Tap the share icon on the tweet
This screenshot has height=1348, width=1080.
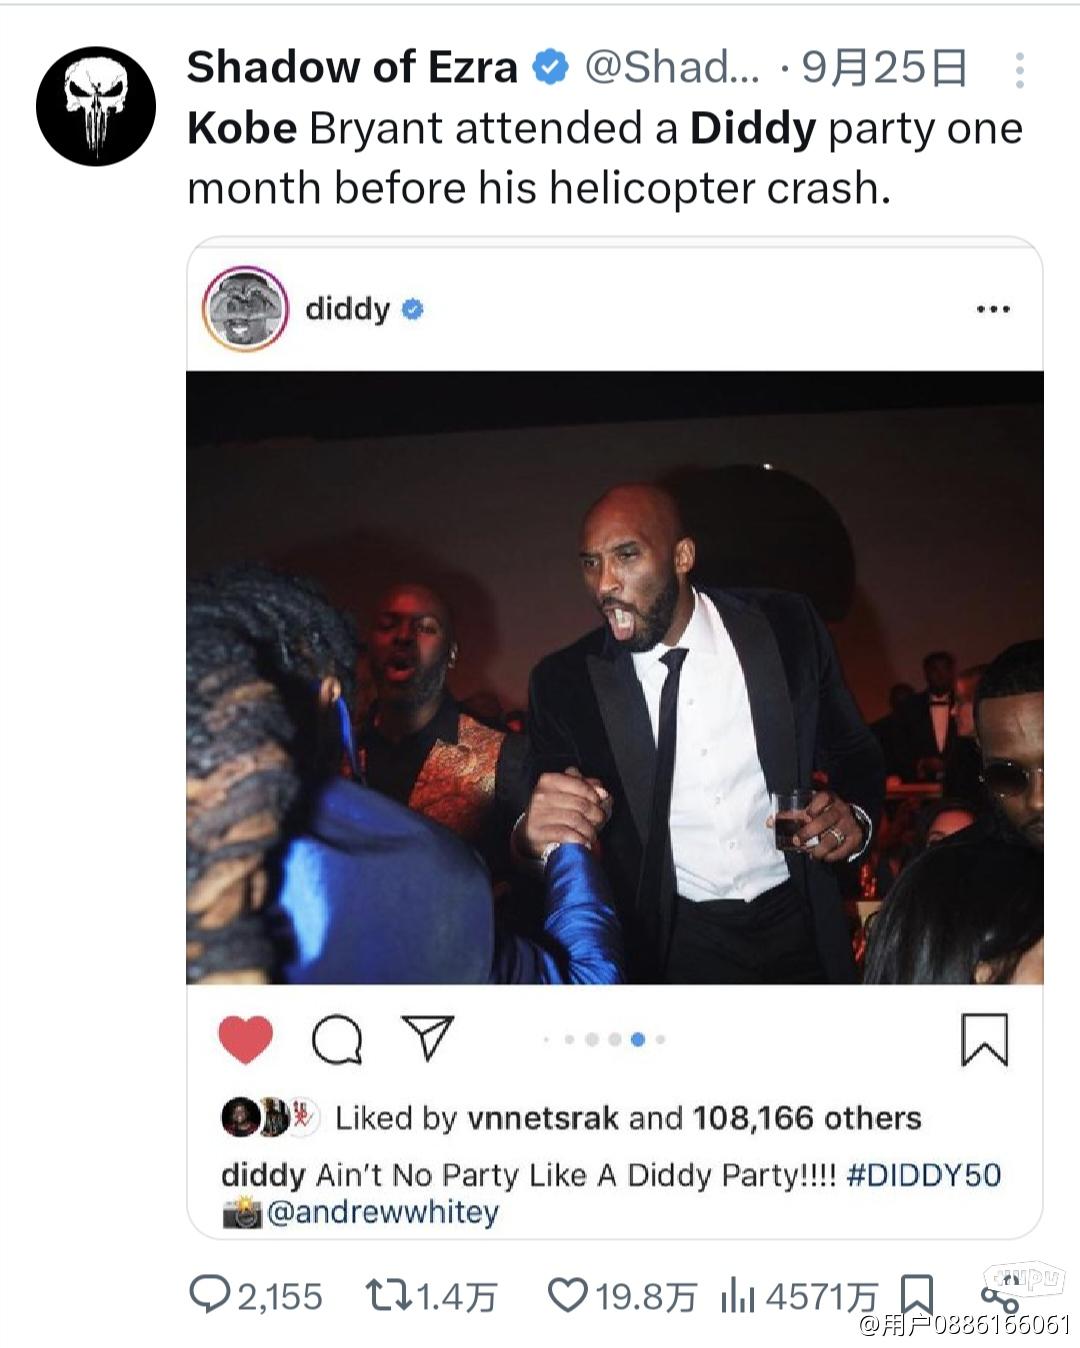pos(998,1298)
